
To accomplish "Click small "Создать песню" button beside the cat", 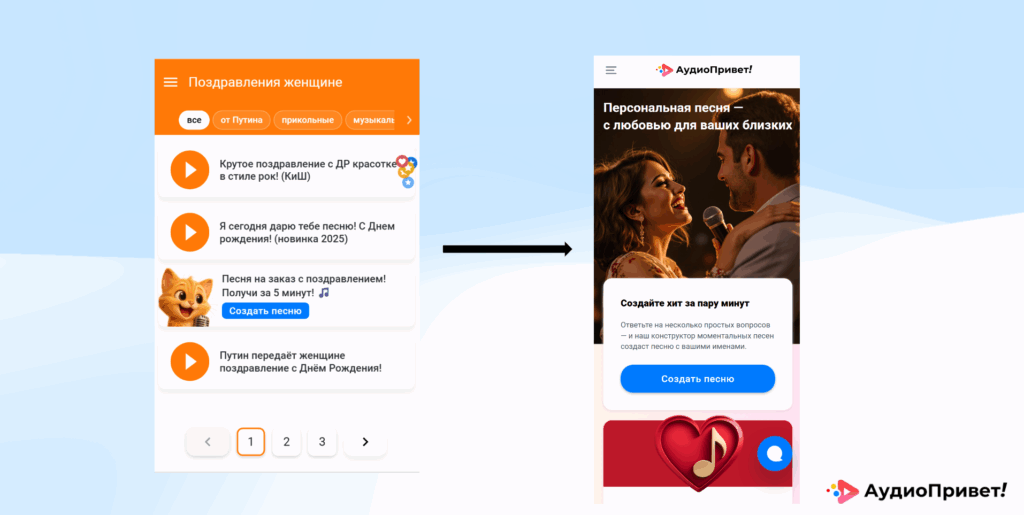I will tap(265, 311).
